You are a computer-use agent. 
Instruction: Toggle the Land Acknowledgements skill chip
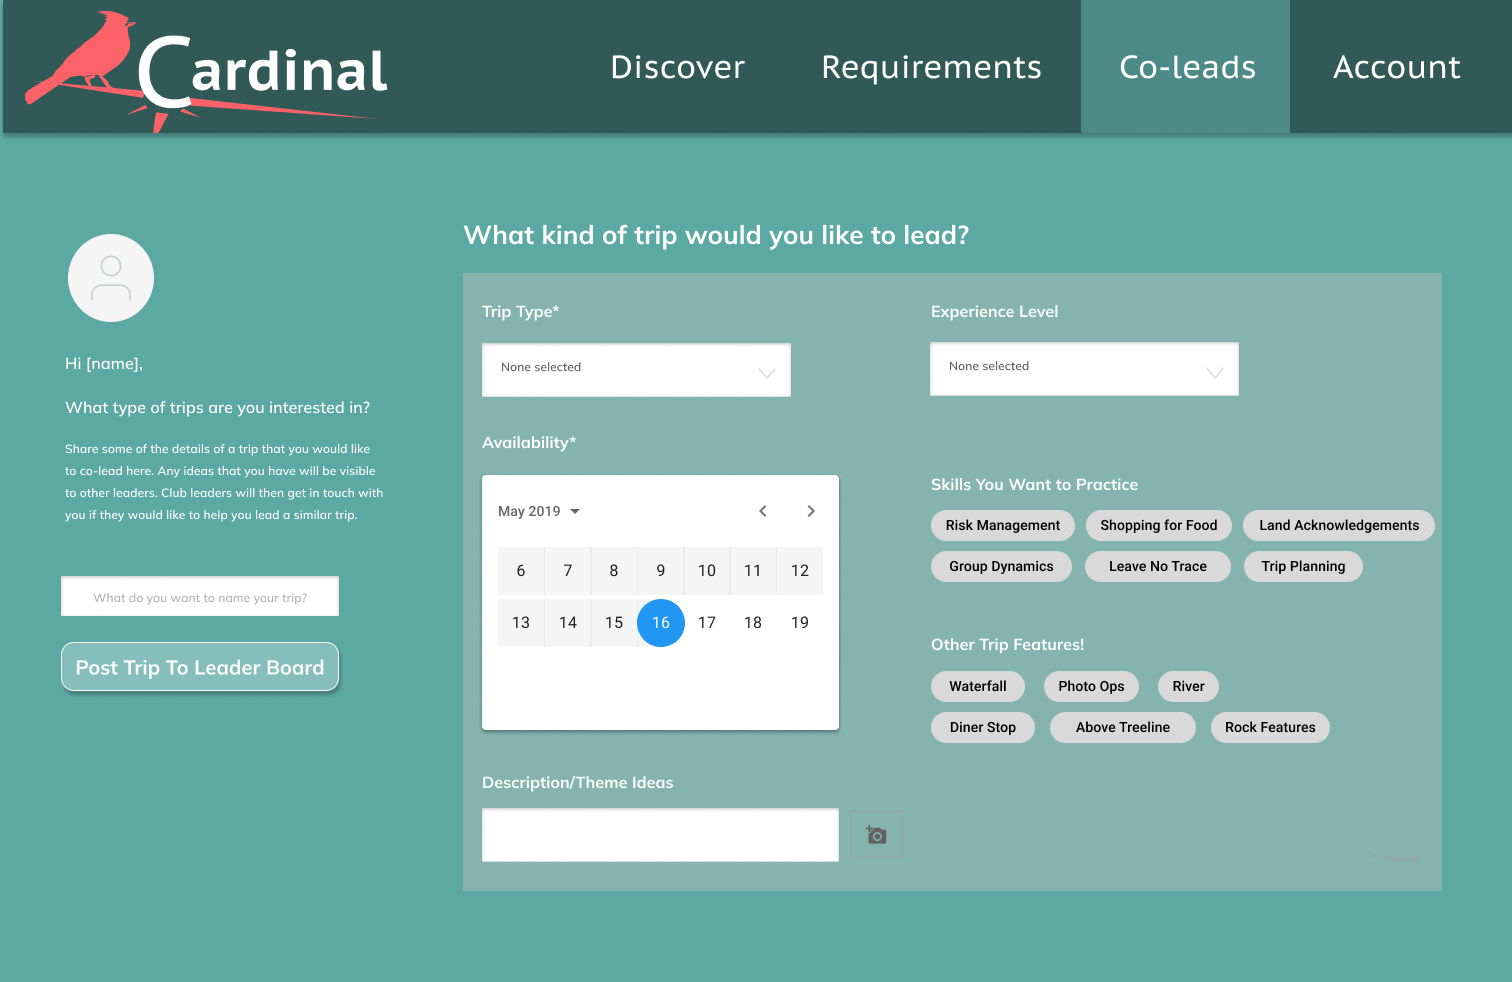(x=1339, y=525)
